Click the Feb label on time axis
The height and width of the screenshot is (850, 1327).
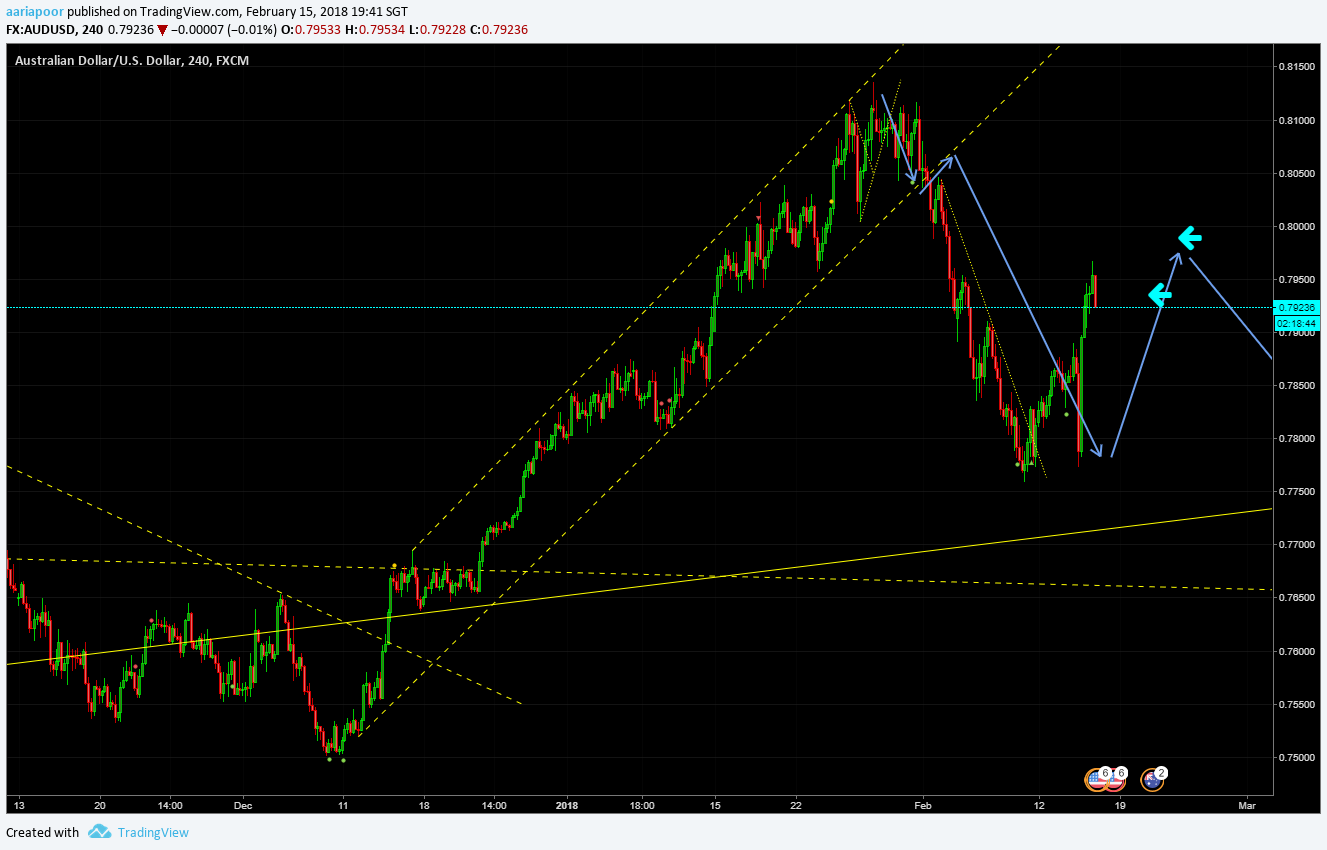pyautogui.click(x=924, y=804)
